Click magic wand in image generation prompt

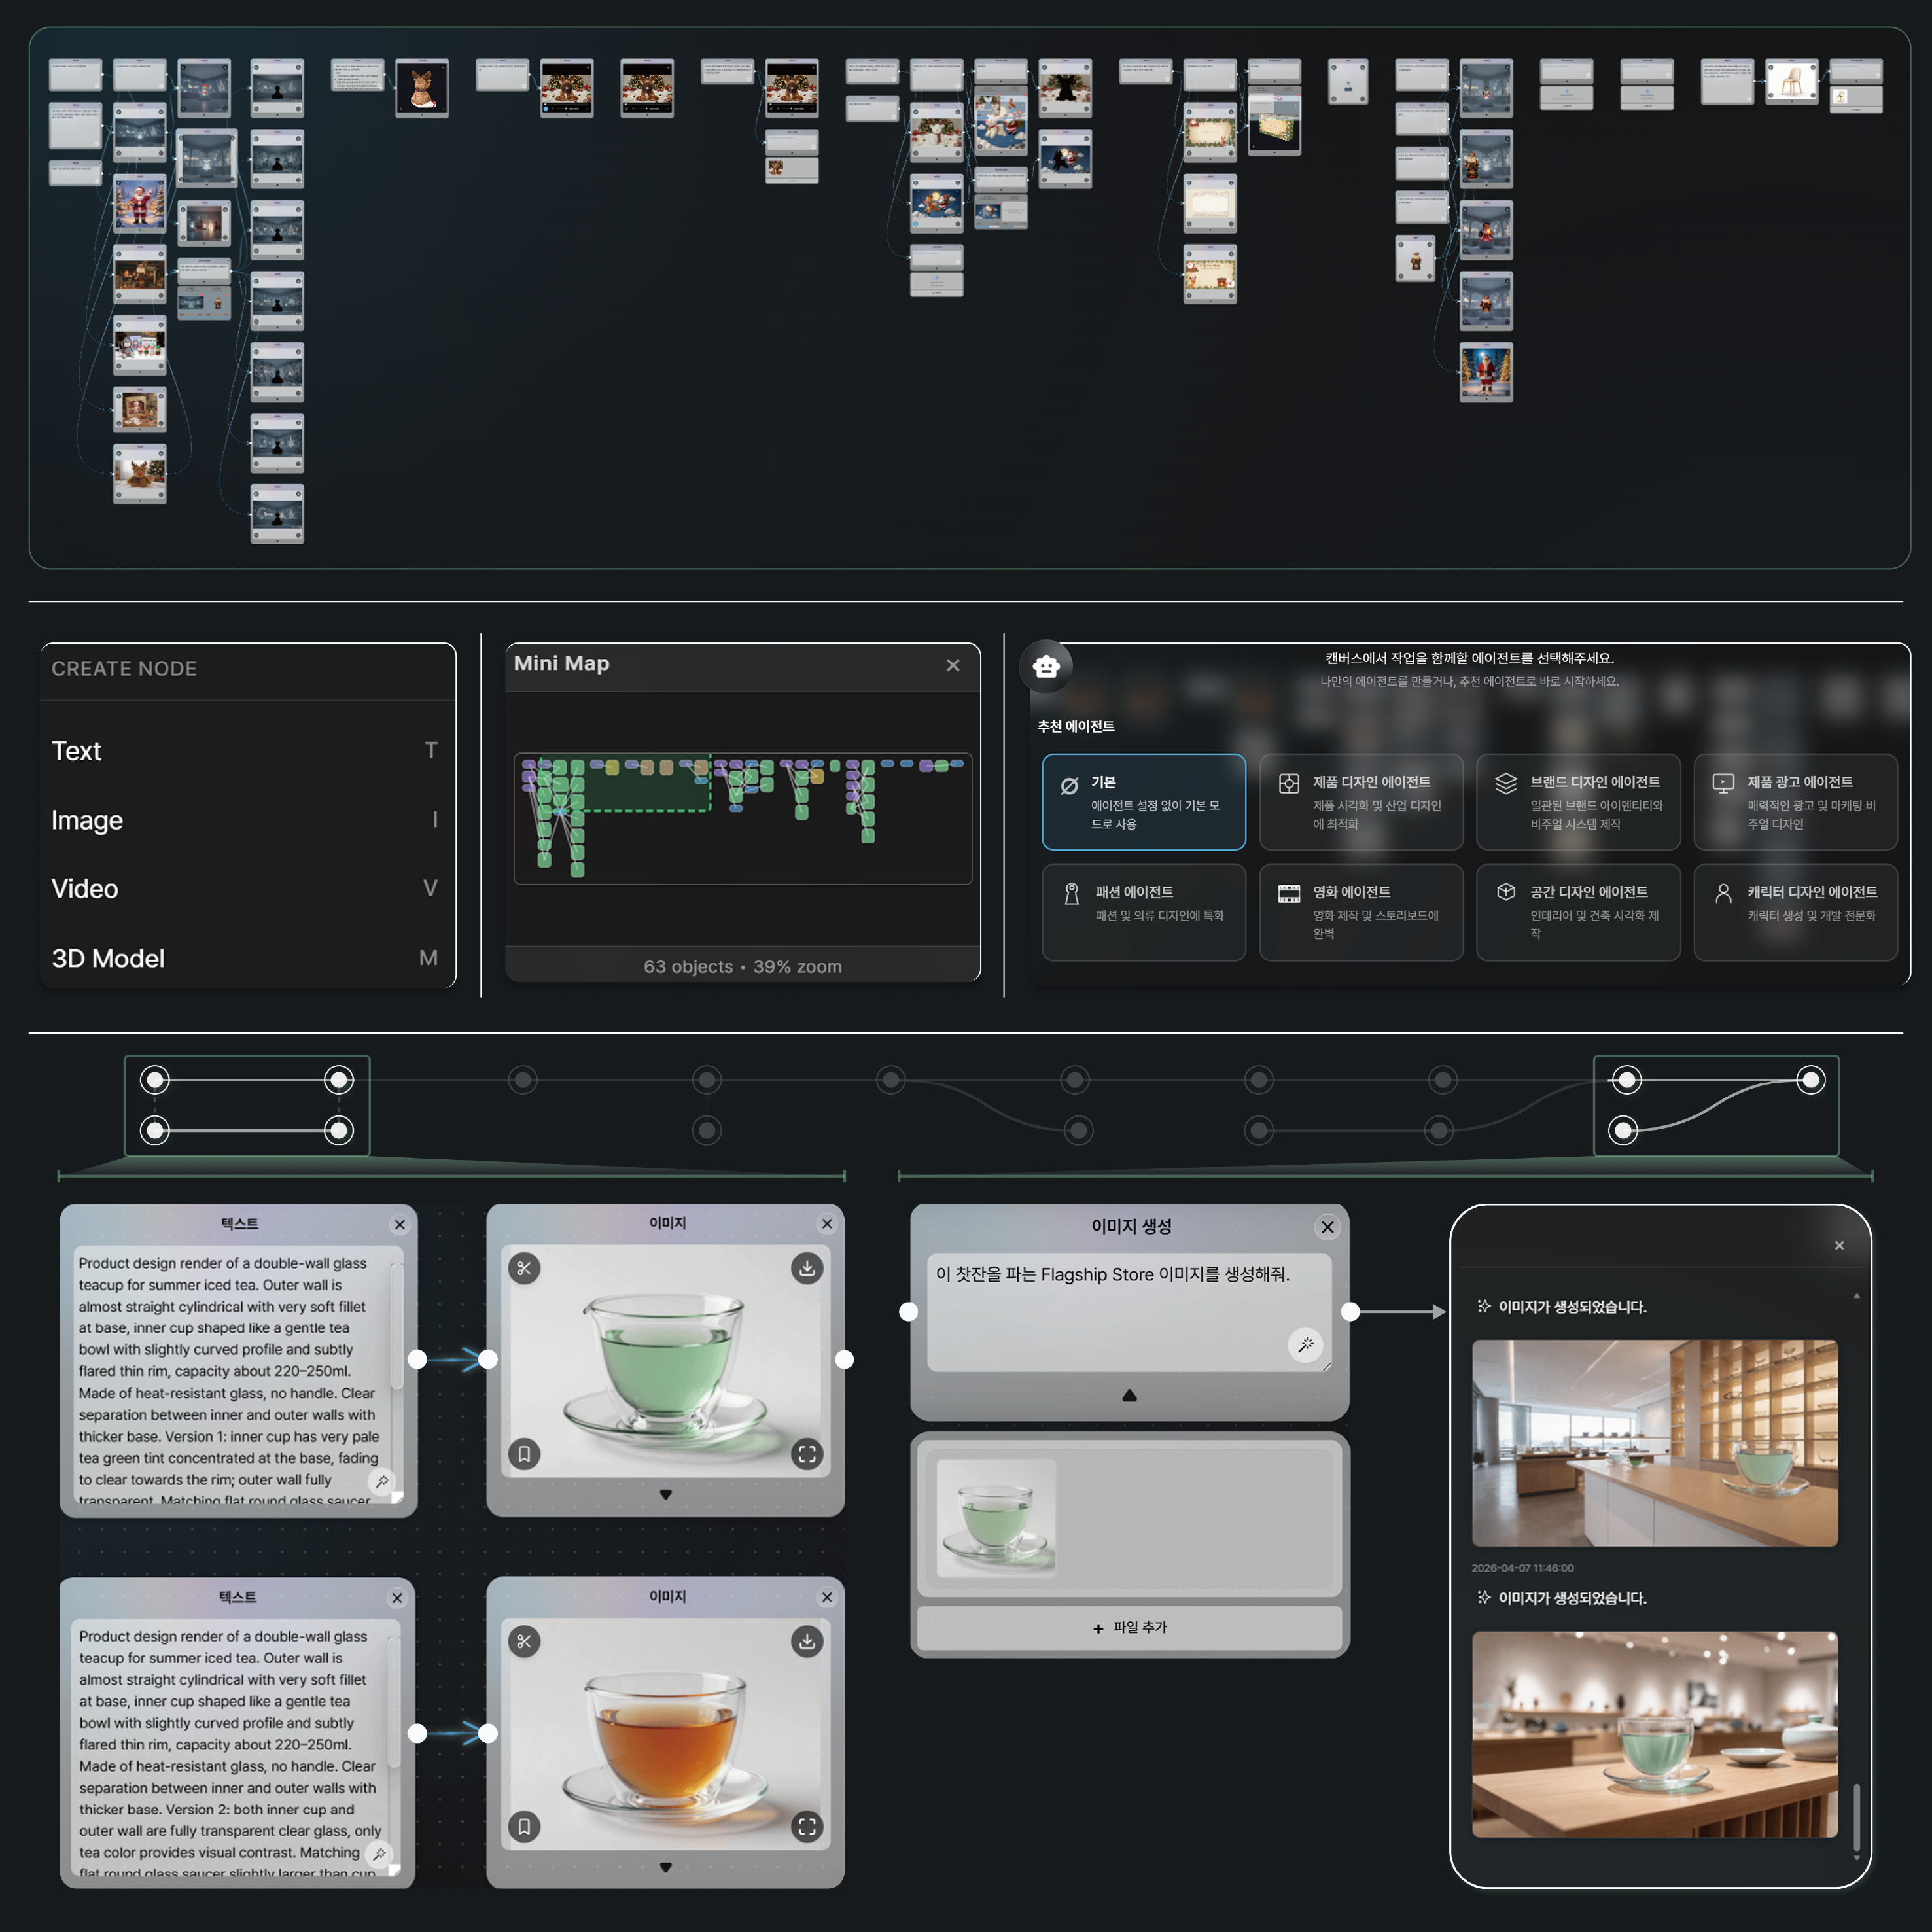pos(1305,1345)
